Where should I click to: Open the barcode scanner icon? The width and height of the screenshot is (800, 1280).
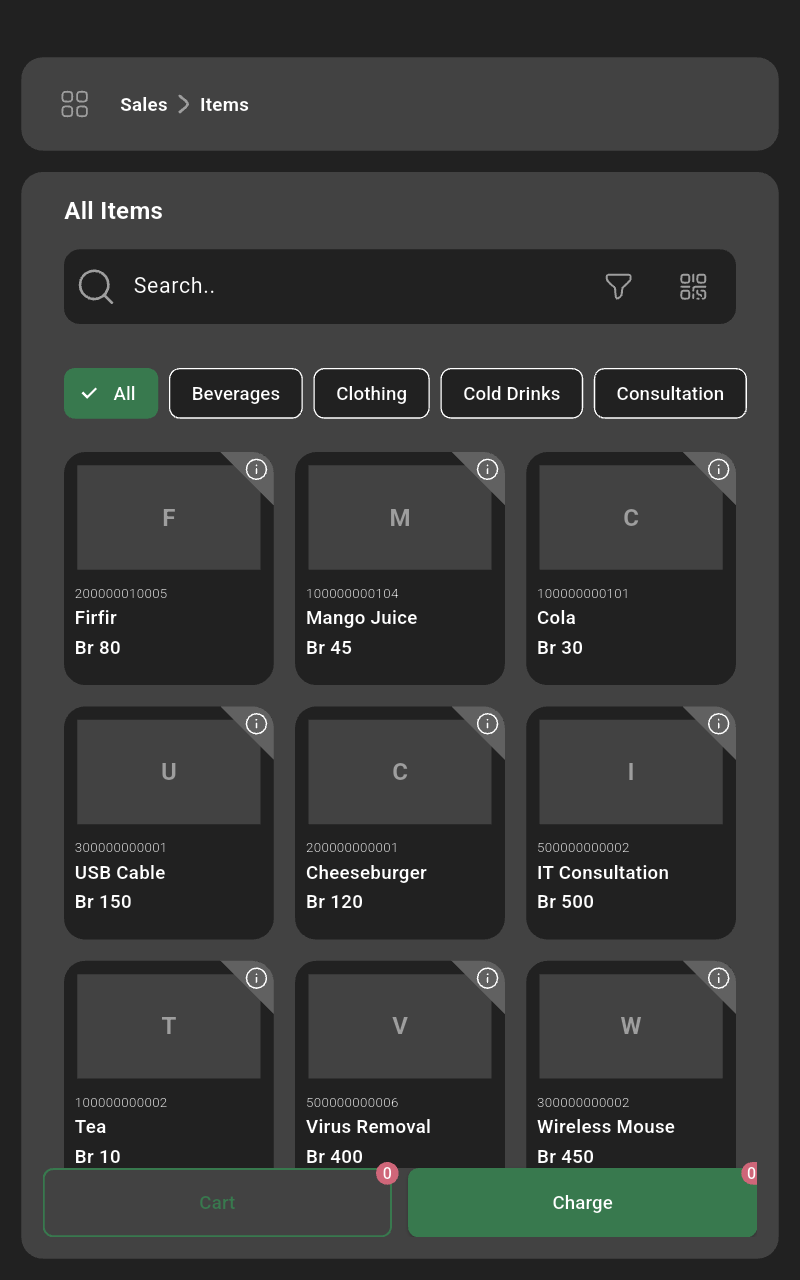[x=692, y=286]
